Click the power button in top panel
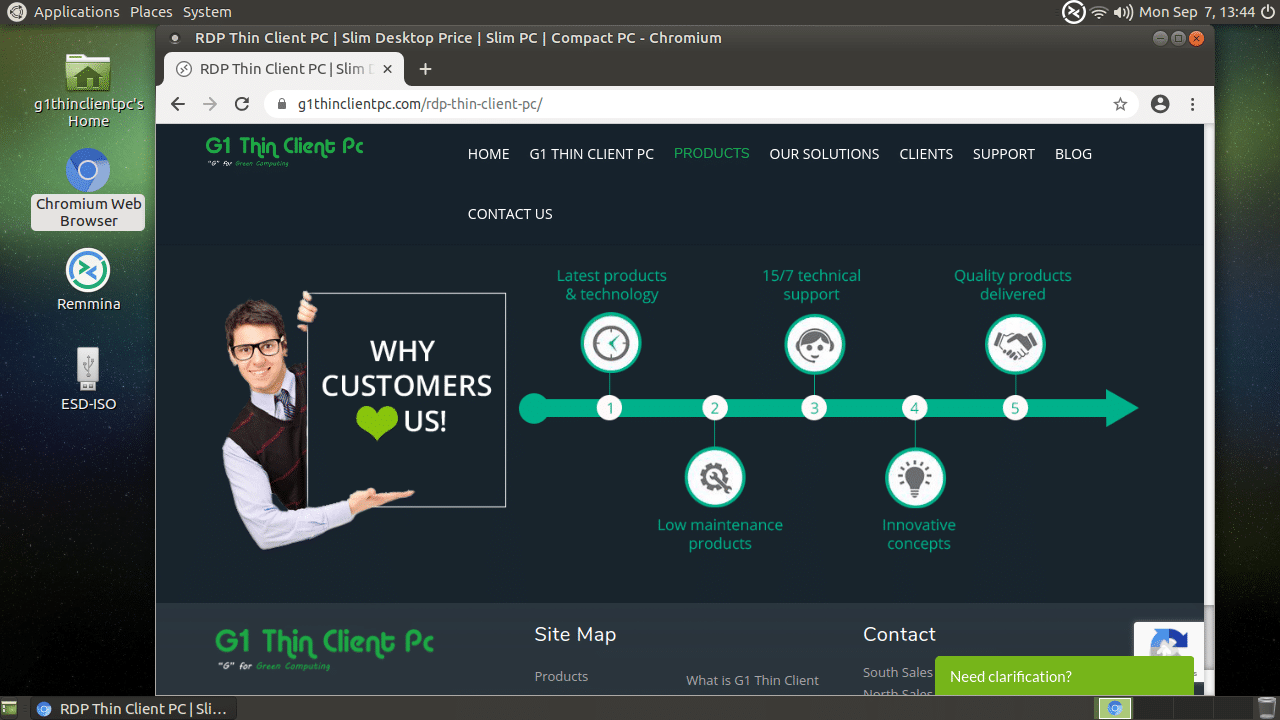 [x=1268, y=12]
